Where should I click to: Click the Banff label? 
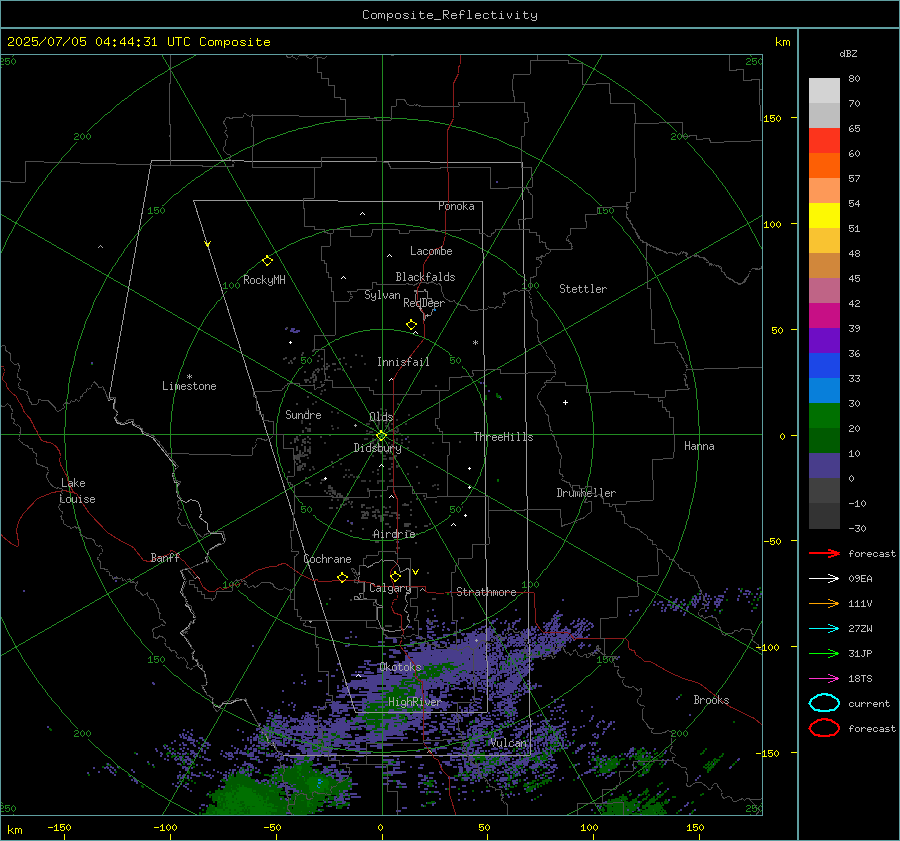[x=165, y=557]
